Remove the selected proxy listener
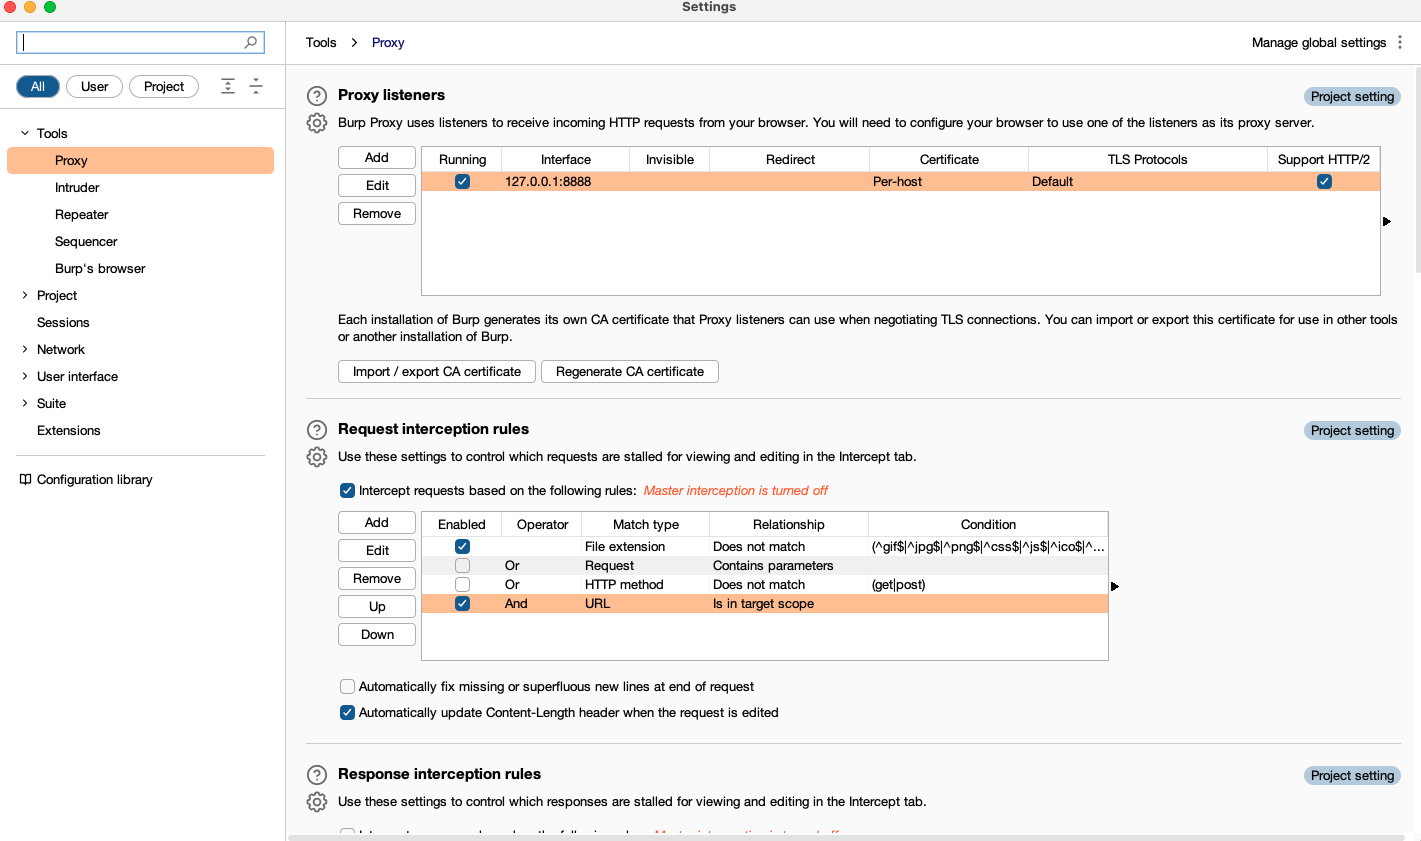The height and width of the screenshot is (841, 1421). click(x=377, y=213)
